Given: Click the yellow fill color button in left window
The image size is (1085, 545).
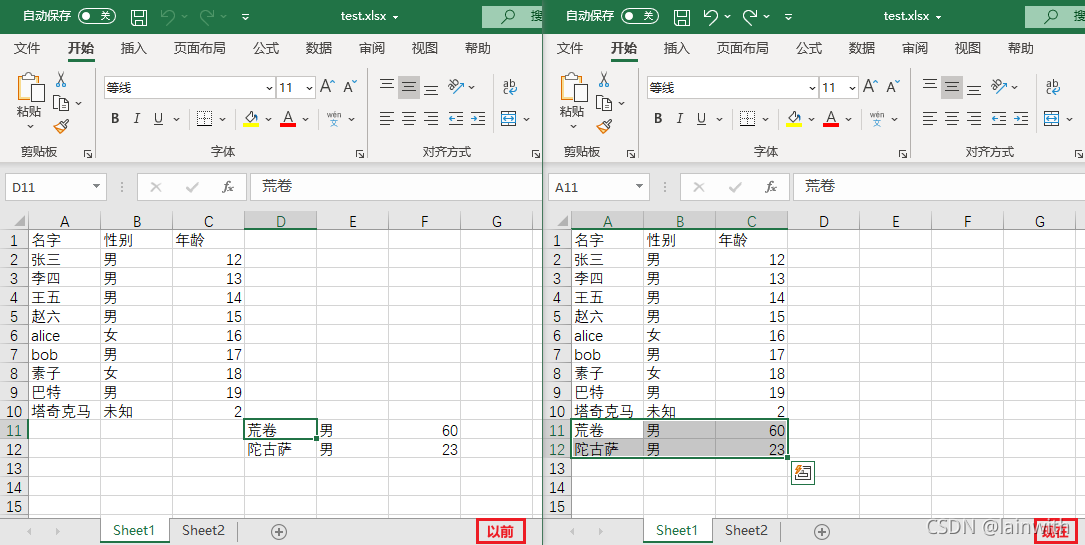Looking at the screenshot, I should pyautogui.click(x=250, y=119).
